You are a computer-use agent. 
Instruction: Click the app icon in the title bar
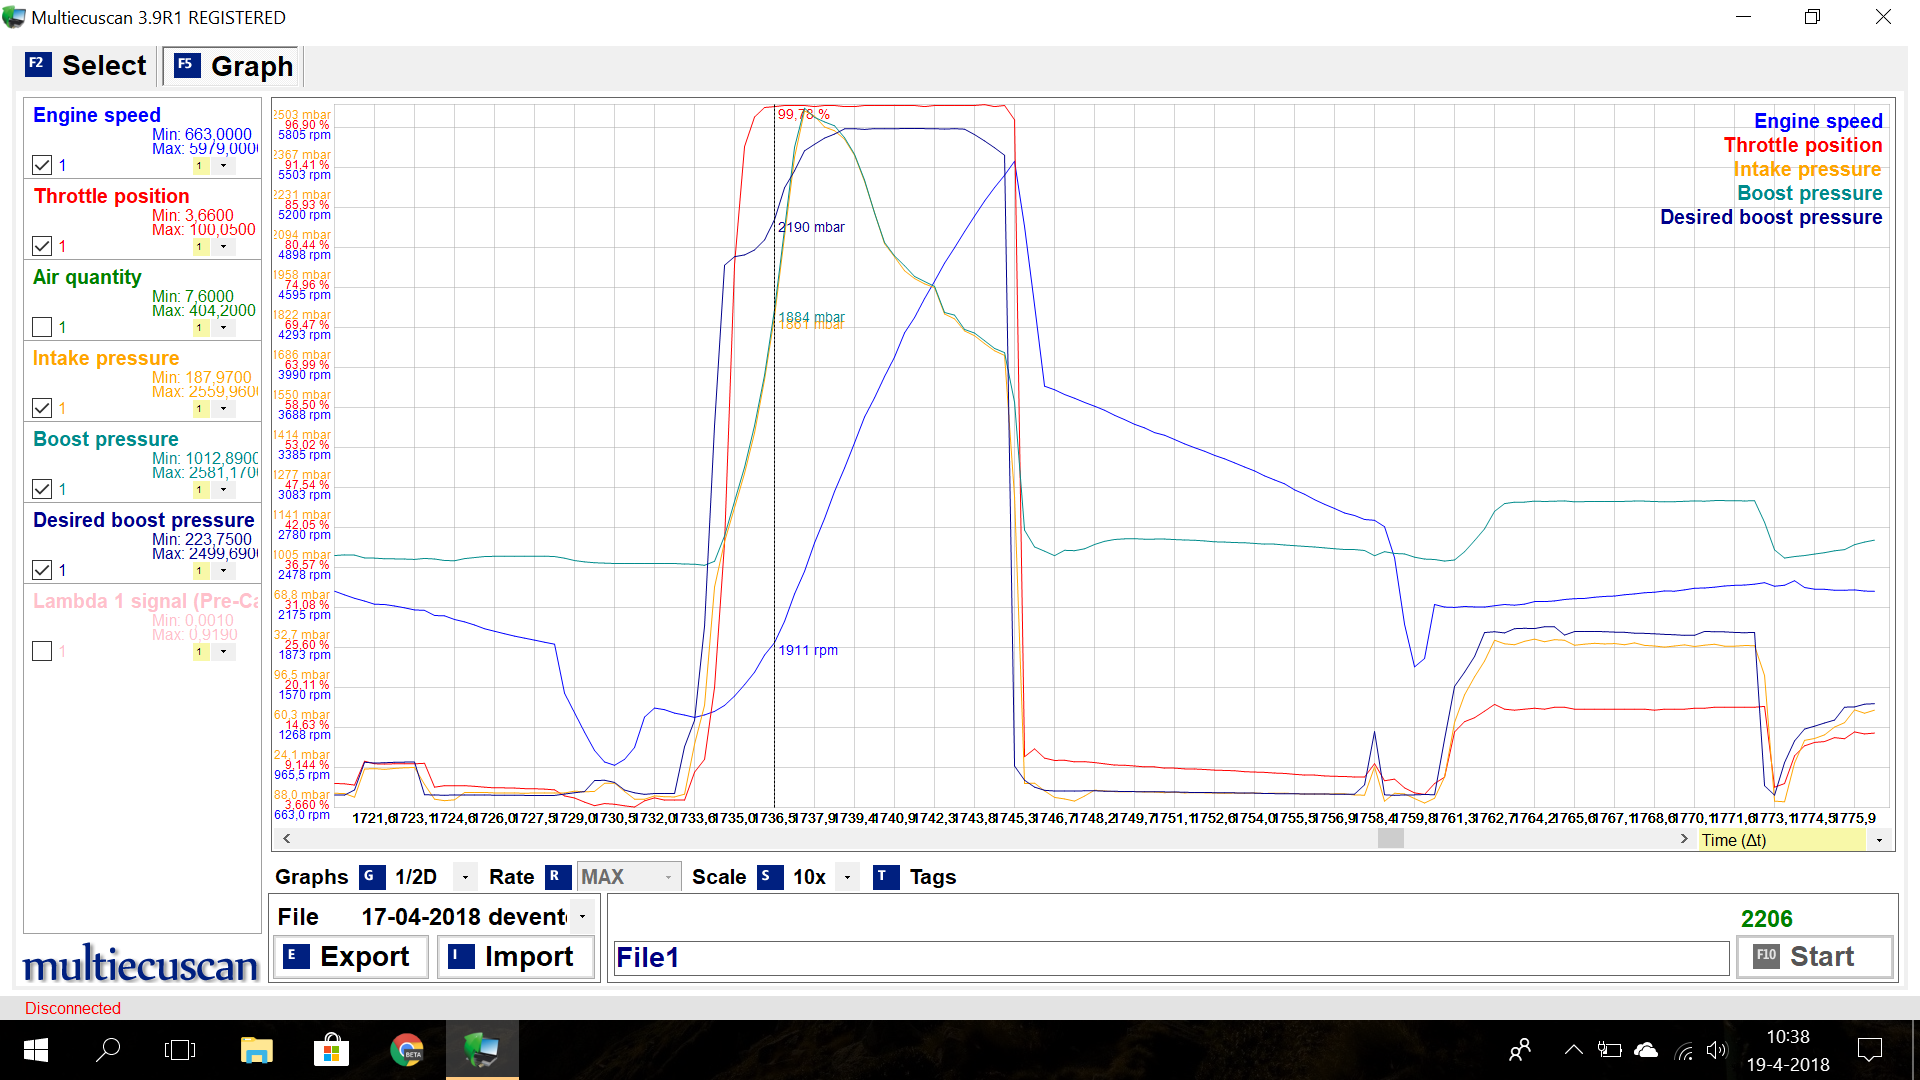[14, 17]
